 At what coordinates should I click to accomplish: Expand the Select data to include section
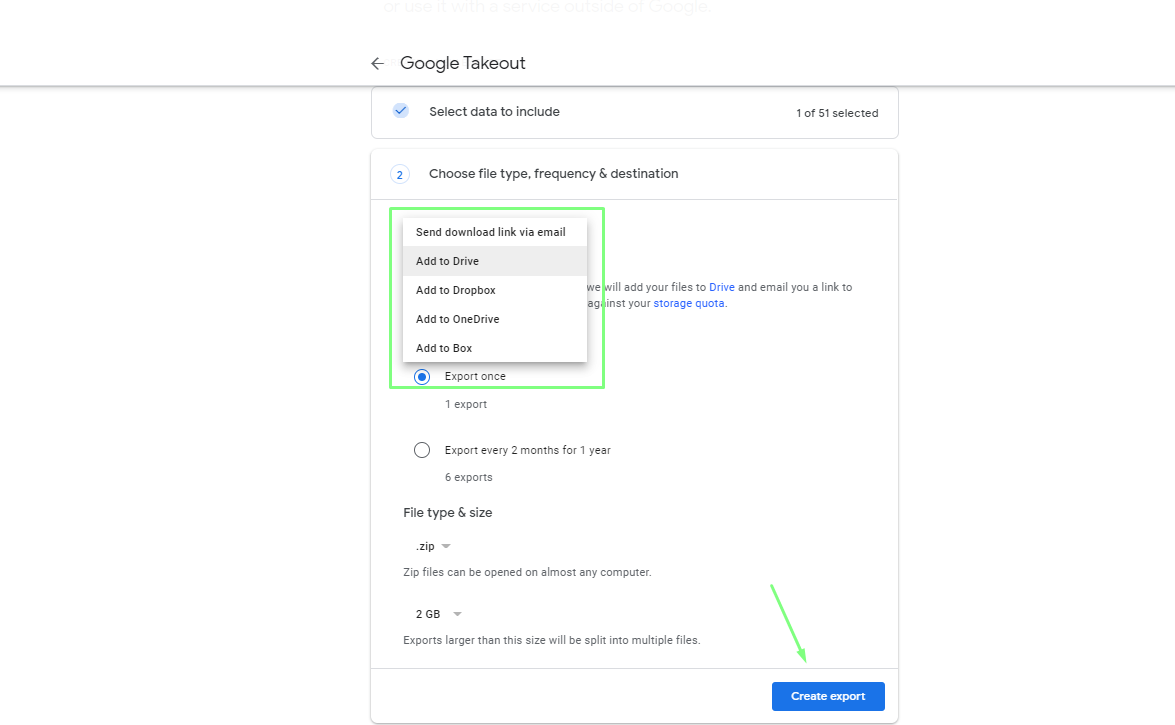pos(494,112)
